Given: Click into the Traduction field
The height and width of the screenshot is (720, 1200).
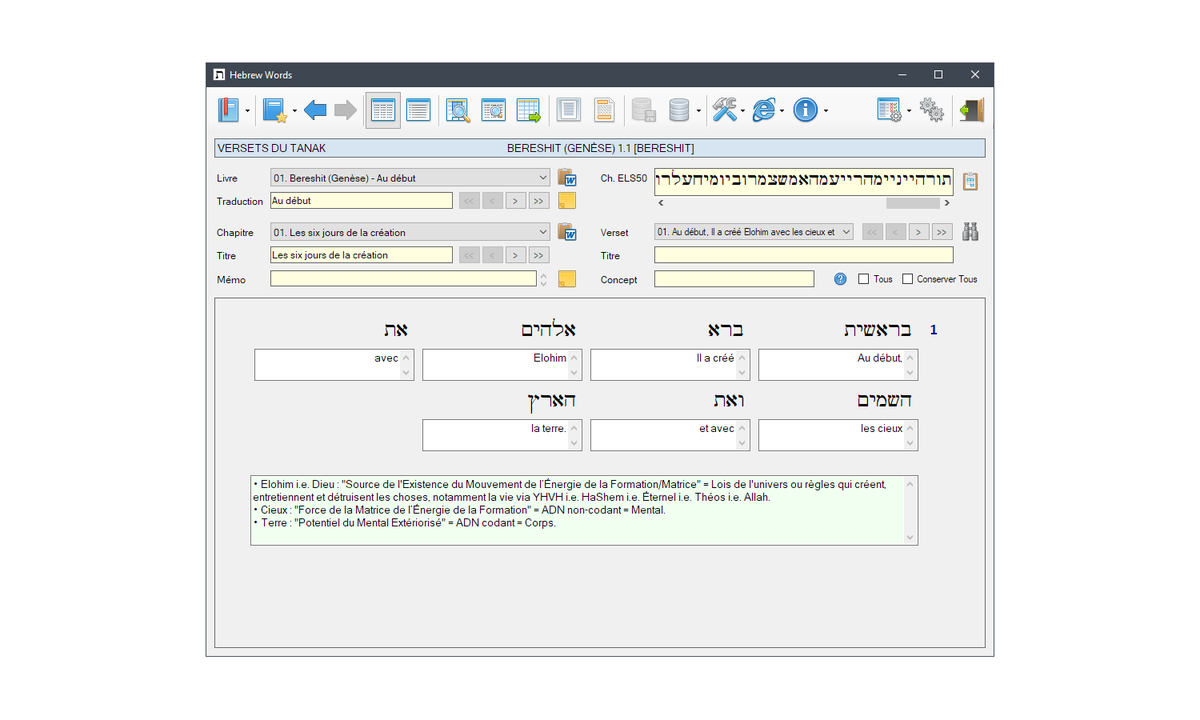Looking at the screenshot, I should tap(361, 201).
